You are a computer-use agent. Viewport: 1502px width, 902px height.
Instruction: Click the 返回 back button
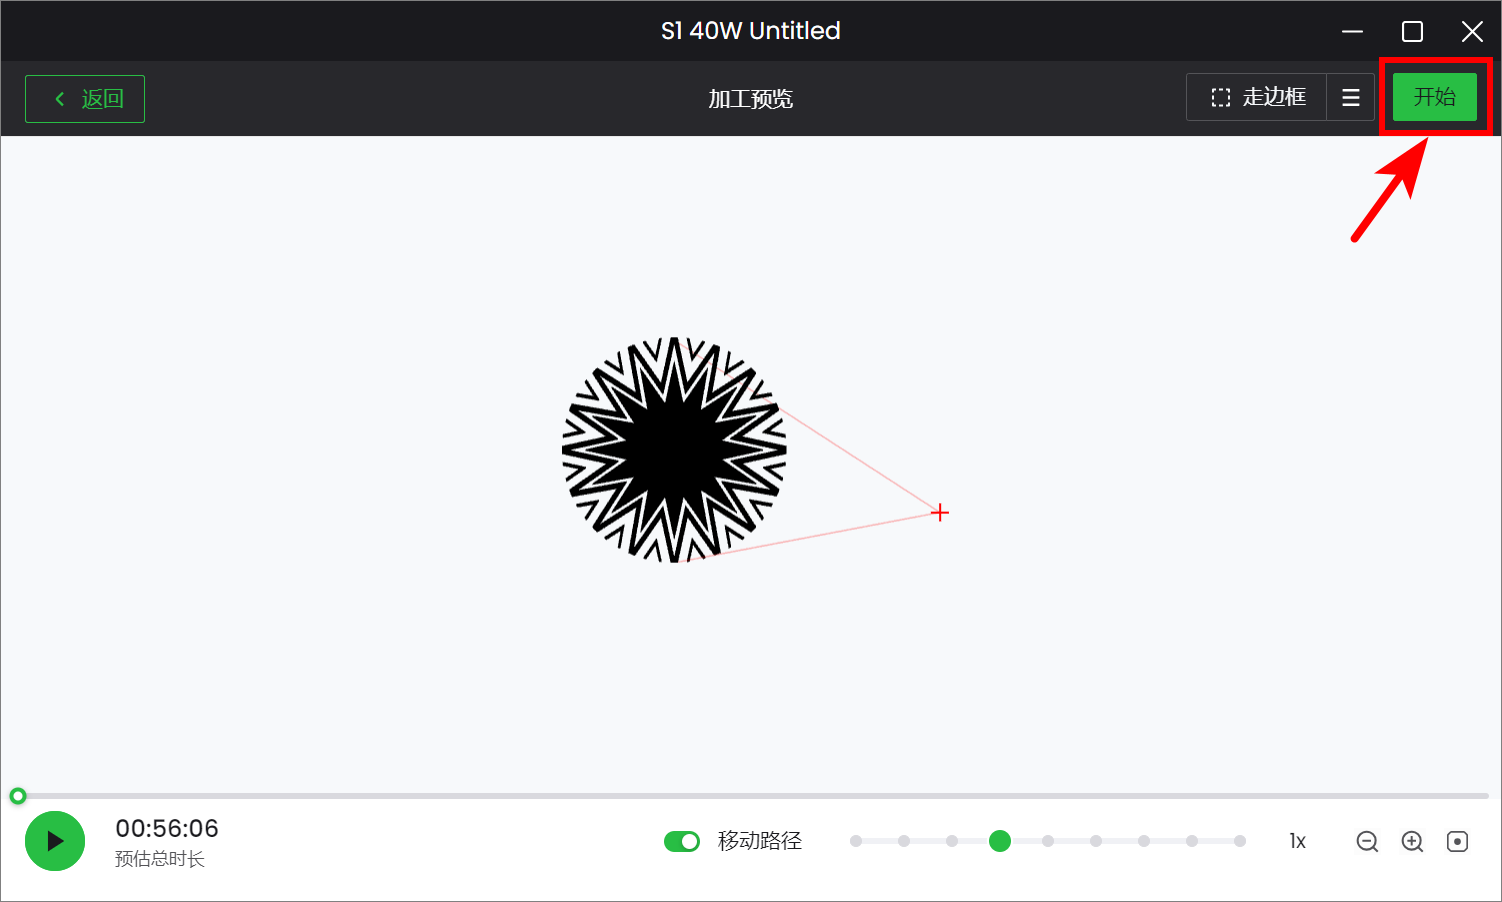pyautogui.click(x=85, y=99)
